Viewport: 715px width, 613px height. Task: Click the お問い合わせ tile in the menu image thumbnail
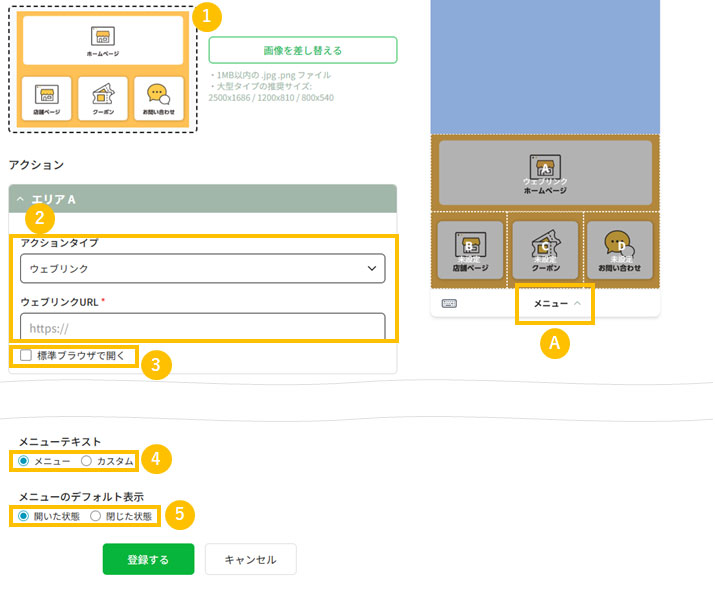(x=159, y=99)
